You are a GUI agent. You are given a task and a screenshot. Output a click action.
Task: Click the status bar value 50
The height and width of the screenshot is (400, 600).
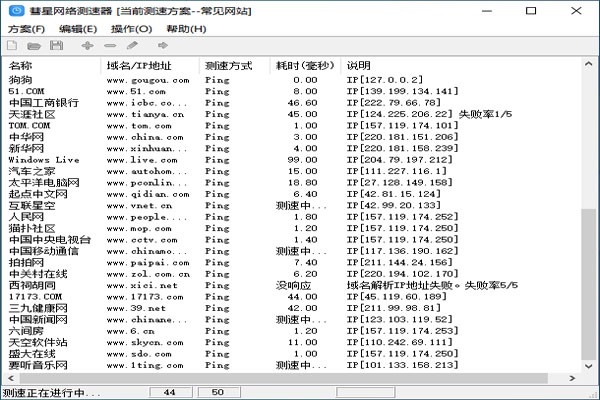click(x=219, y=392)
